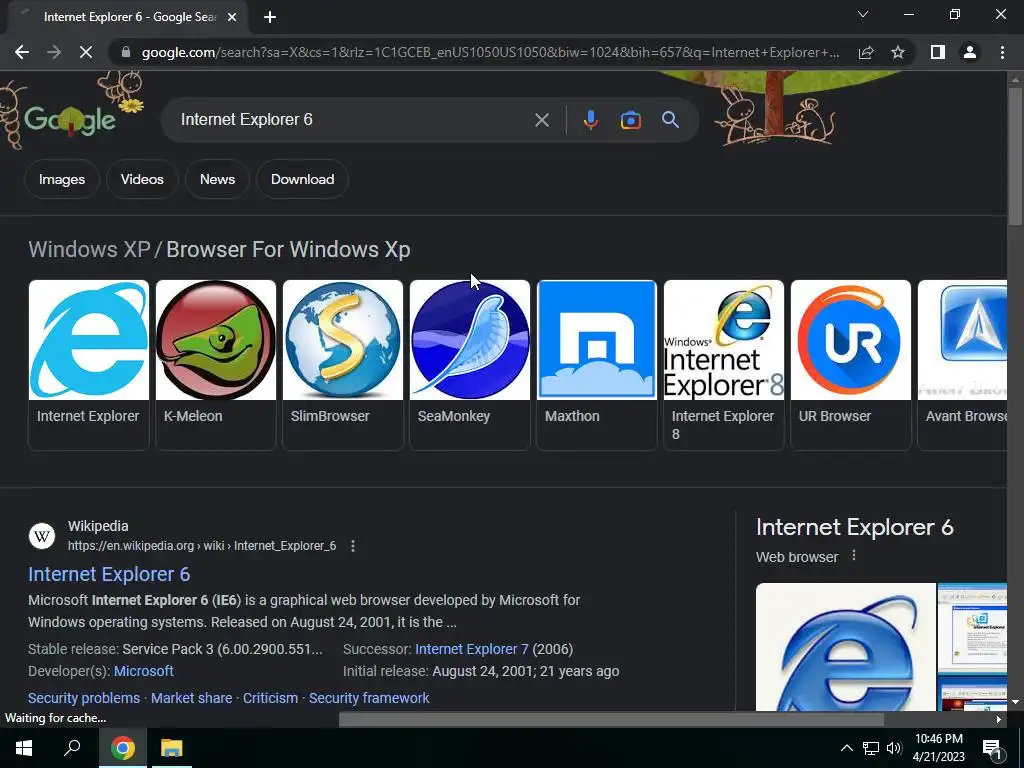Close the Internet Explorer 6 tab

click(x=232, y=18)
